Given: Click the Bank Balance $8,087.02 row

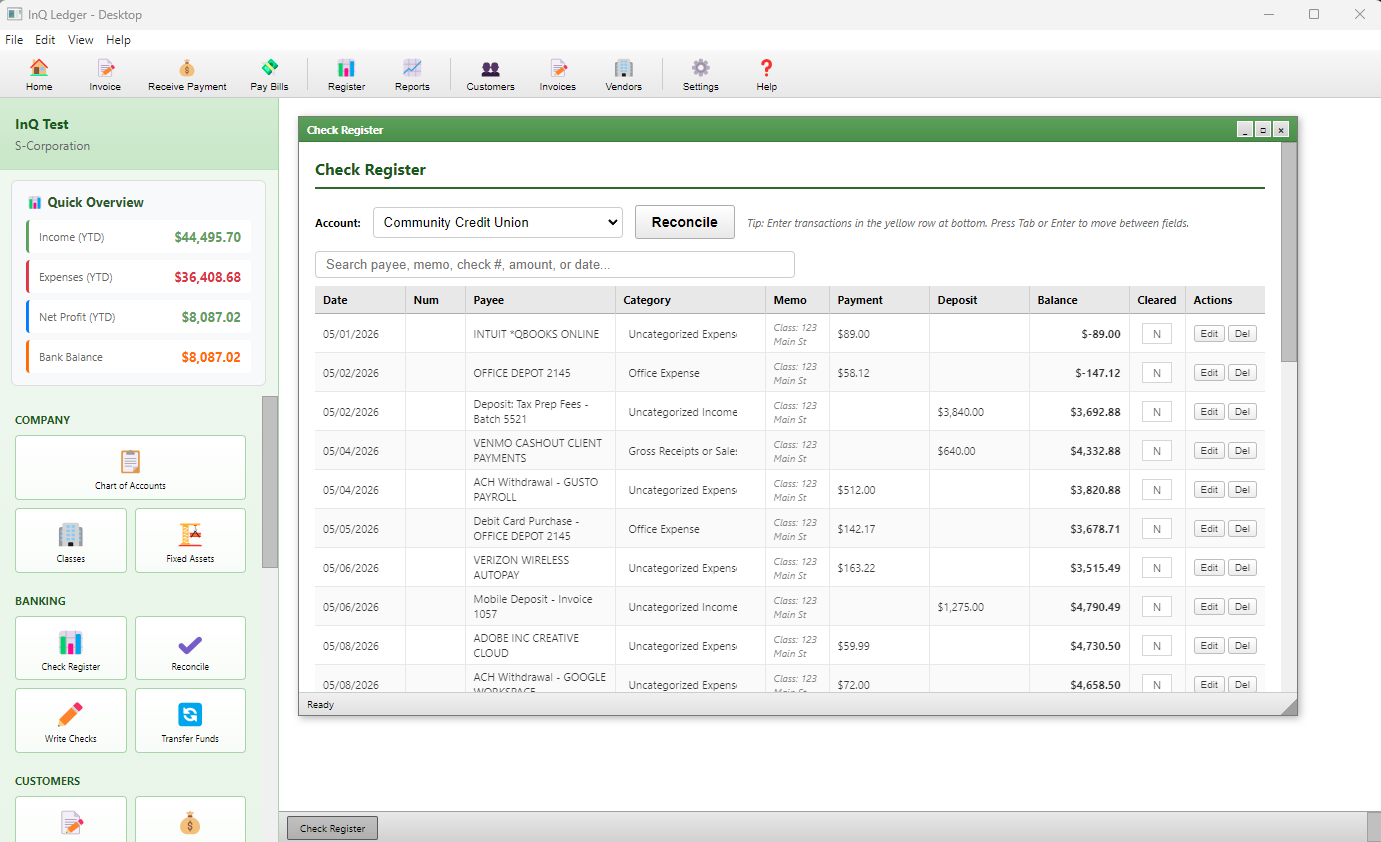Looking at the screenshot, I should click(x=138, y=357).
